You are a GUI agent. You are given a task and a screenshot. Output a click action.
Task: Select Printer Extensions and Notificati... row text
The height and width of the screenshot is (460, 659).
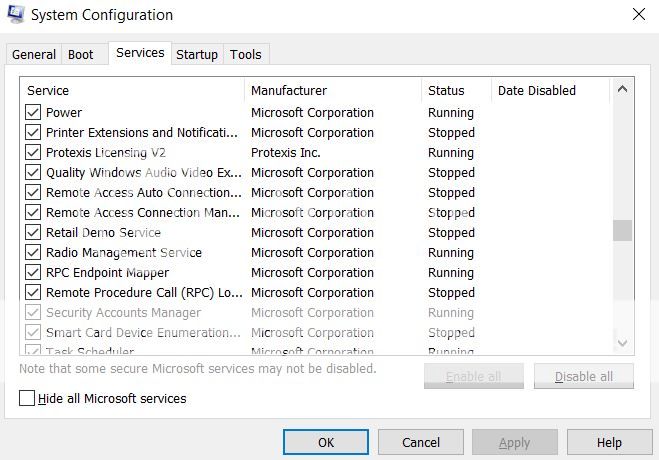coord(142,132)
